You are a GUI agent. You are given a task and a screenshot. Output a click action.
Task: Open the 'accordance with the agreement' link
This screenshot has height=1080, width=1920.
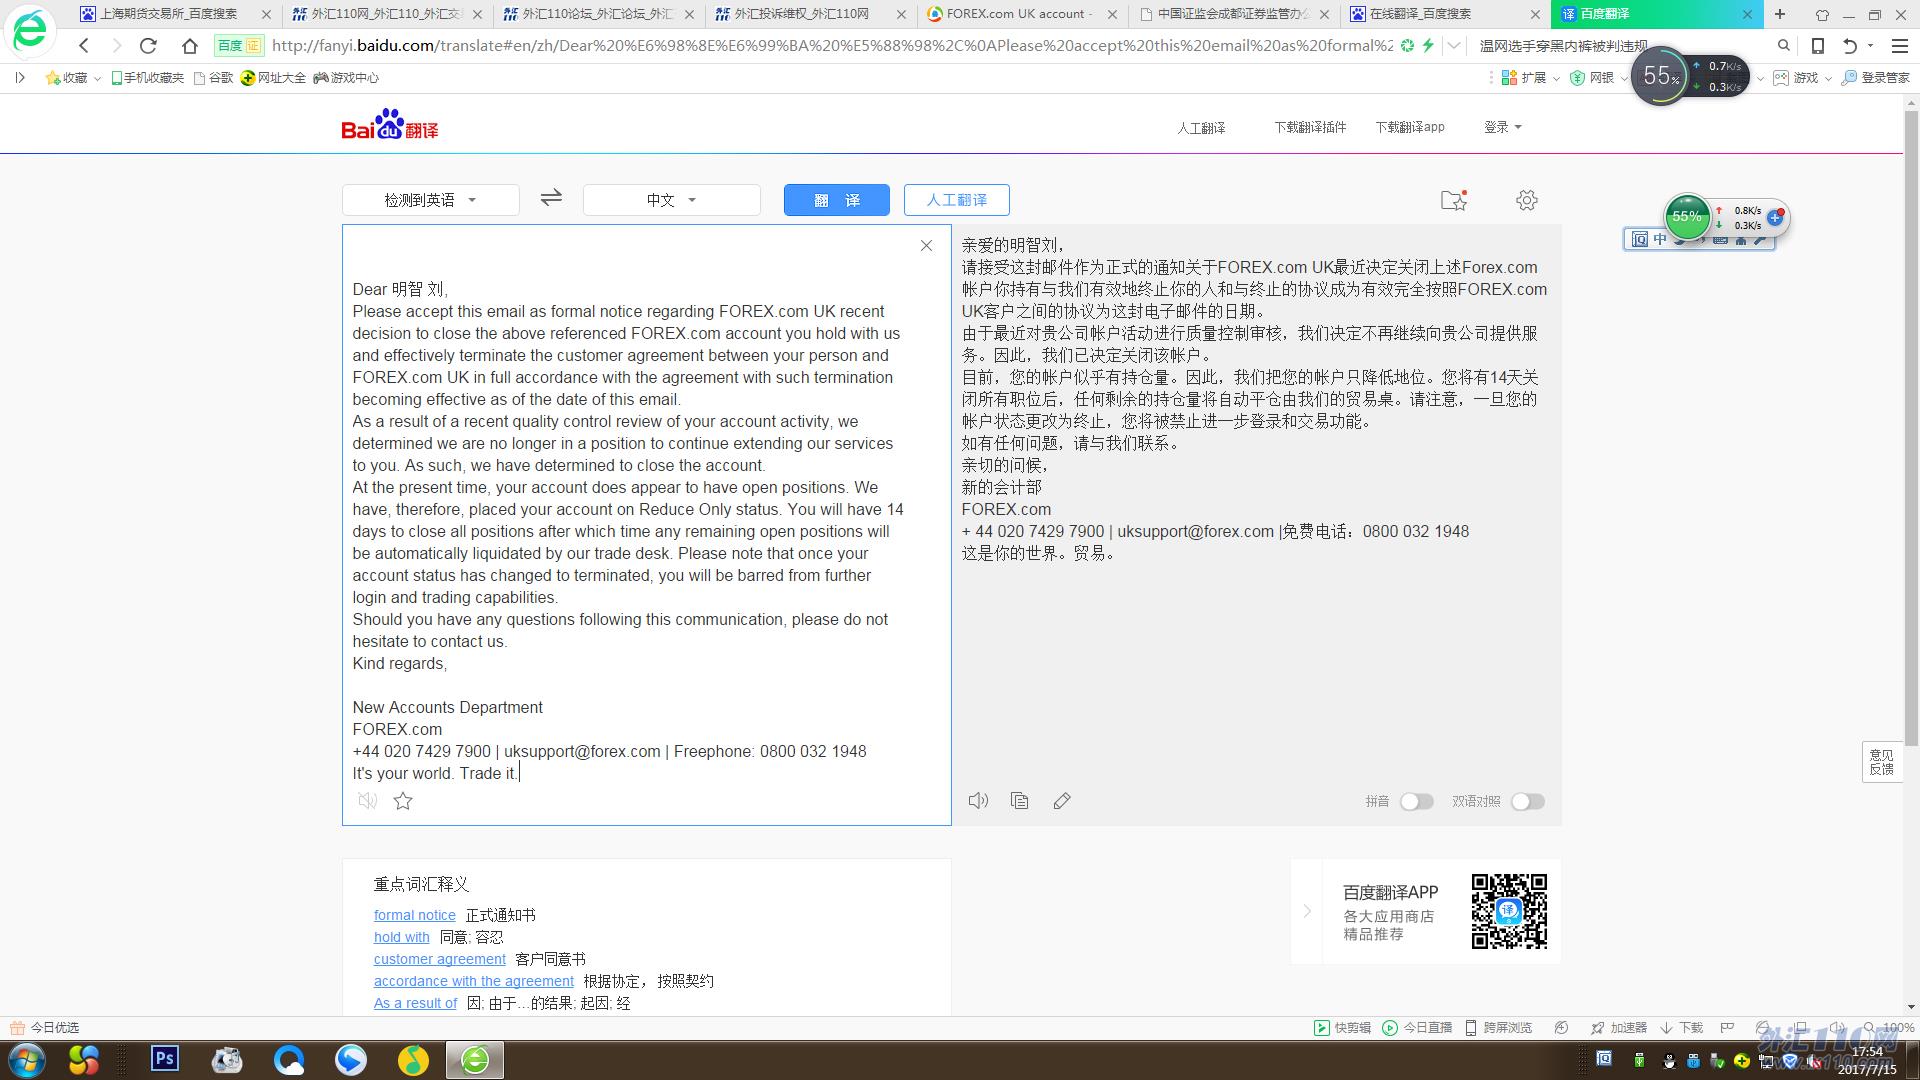(x=474, y=981)
